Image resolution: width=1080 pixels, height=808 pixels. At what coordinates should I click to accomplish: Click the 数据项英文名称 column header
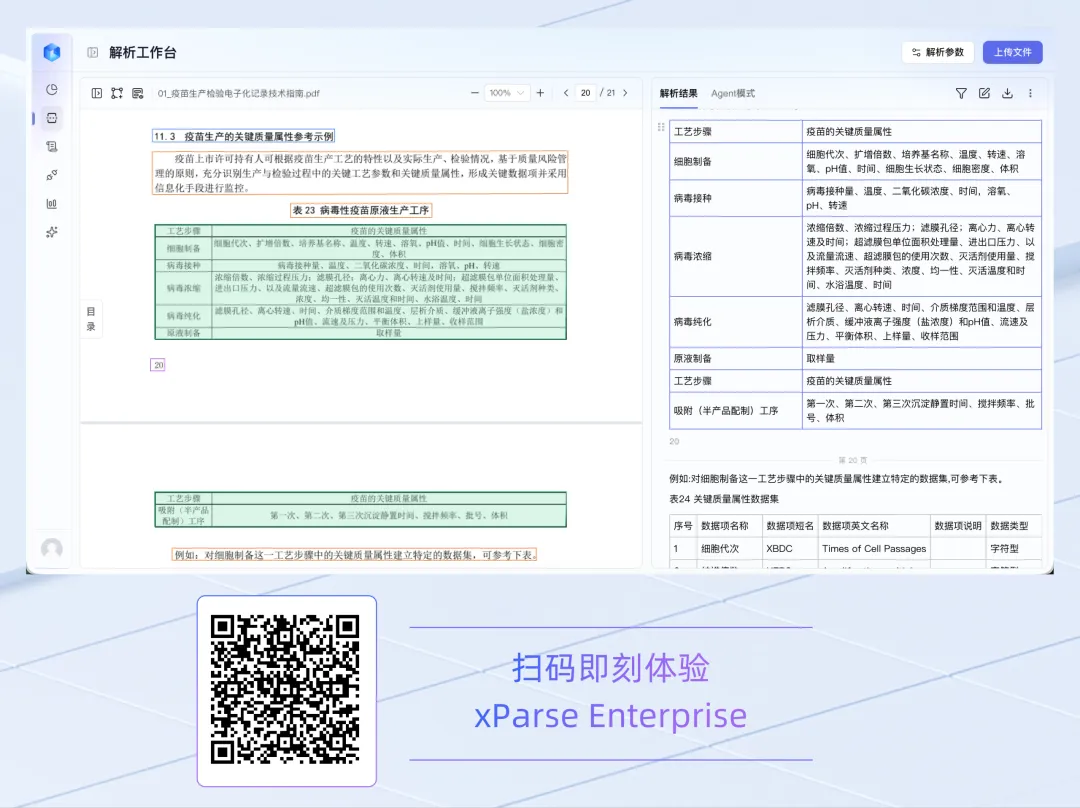[x=873, y=526]
